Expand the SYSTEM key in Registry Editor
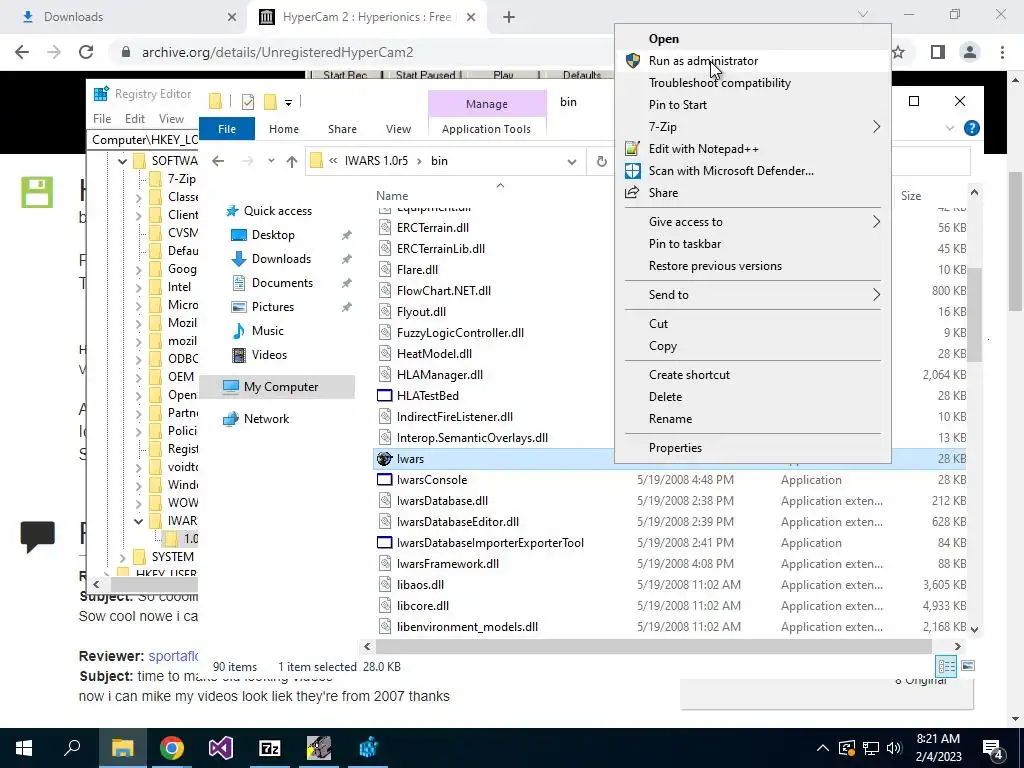The image size is (1024, 768). [x=122, y=557]
